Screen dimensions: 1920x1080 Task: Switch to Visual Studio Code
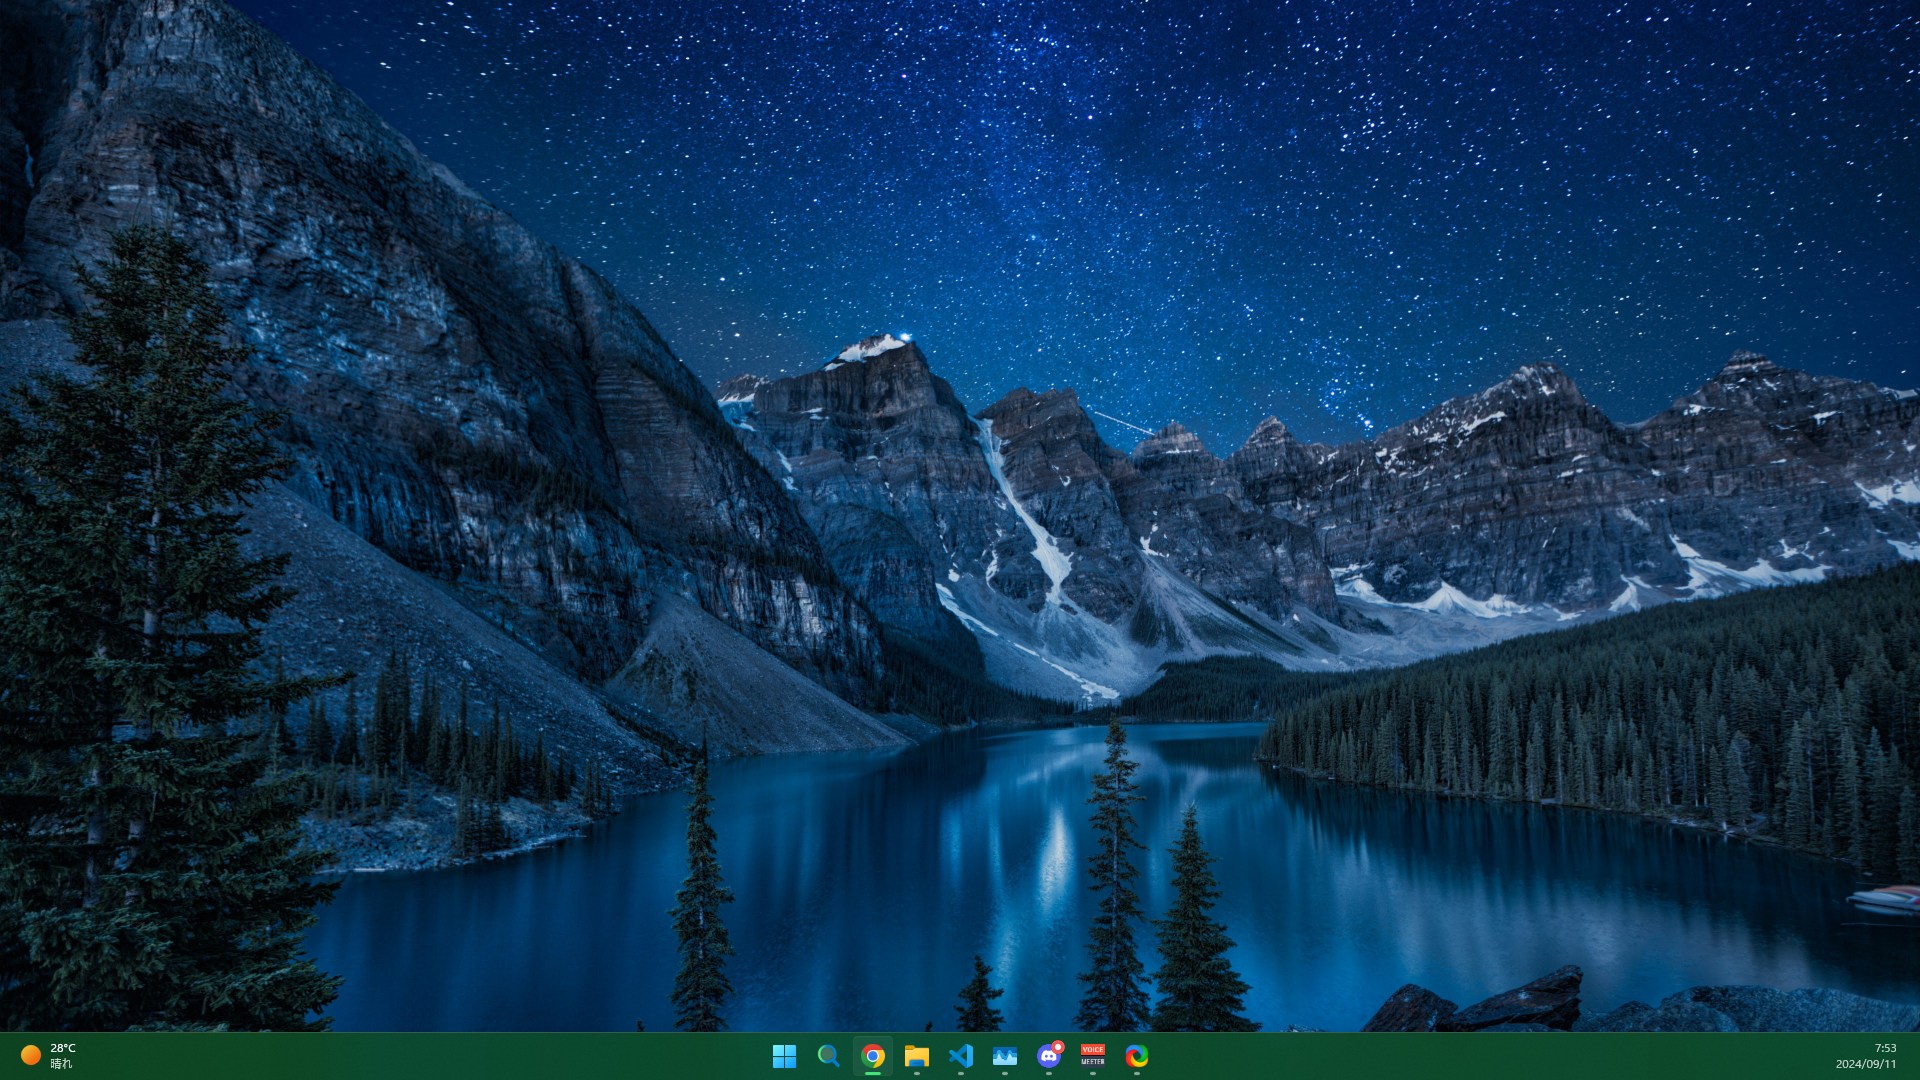click(x=960, y=1056)
